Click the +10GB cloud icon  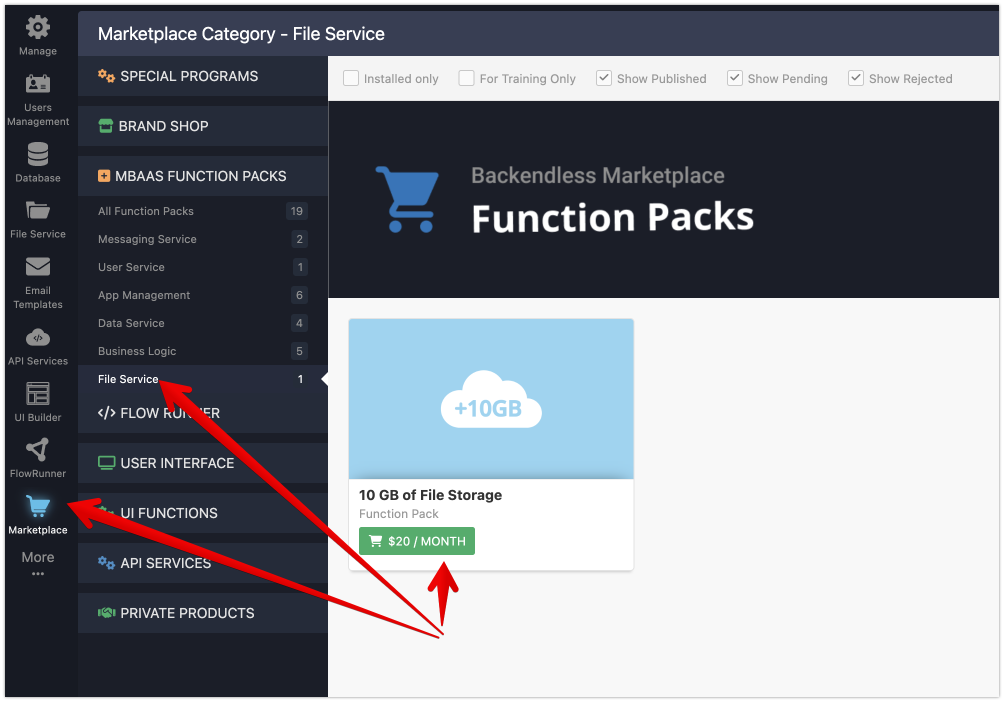[491, 400]
